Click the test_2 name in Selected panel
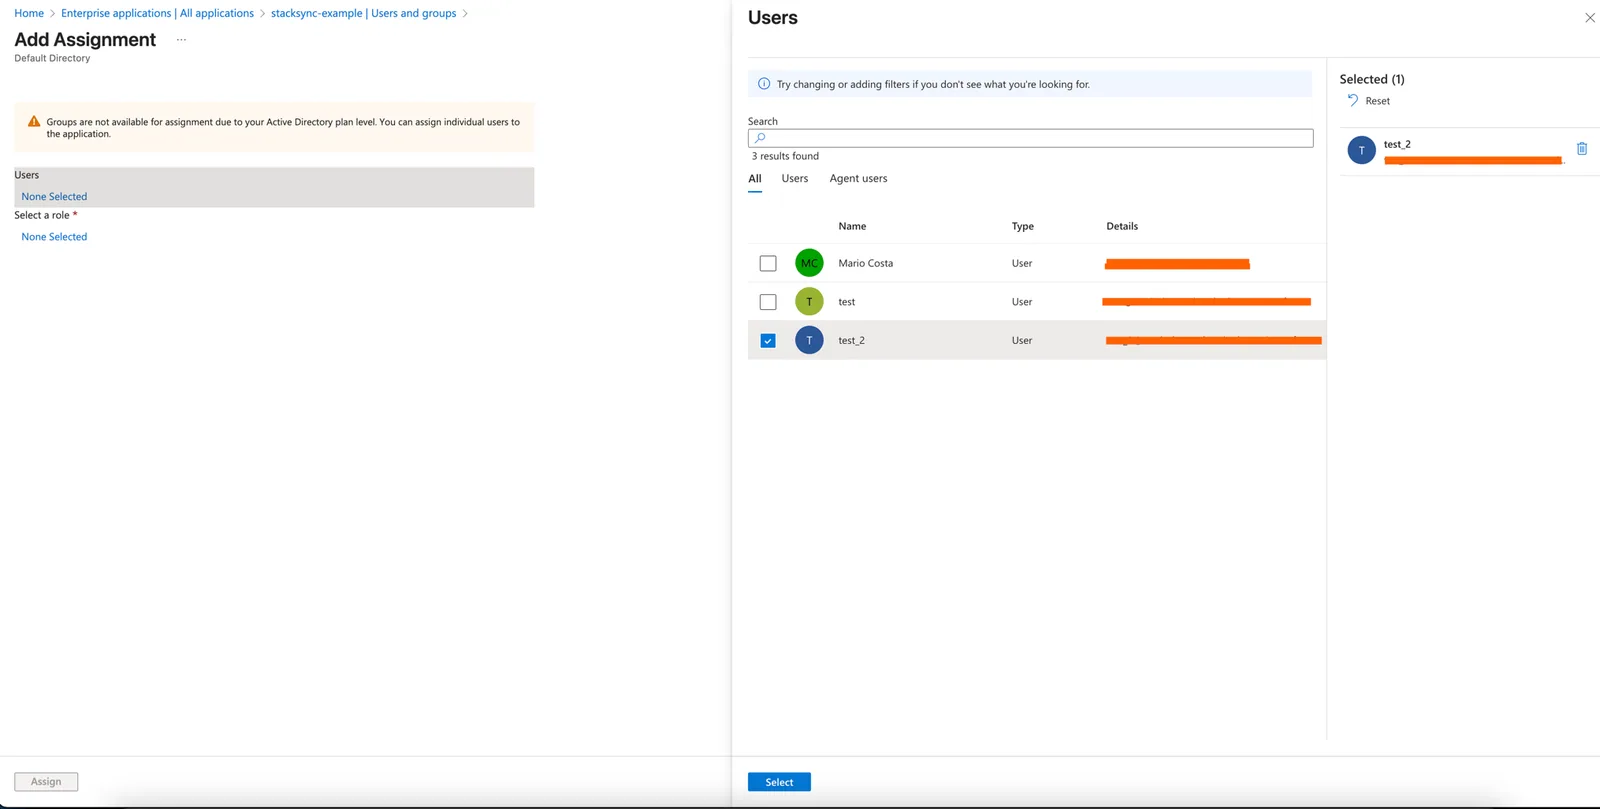This screenshot has height=809, width=1600. point(1397,144)
